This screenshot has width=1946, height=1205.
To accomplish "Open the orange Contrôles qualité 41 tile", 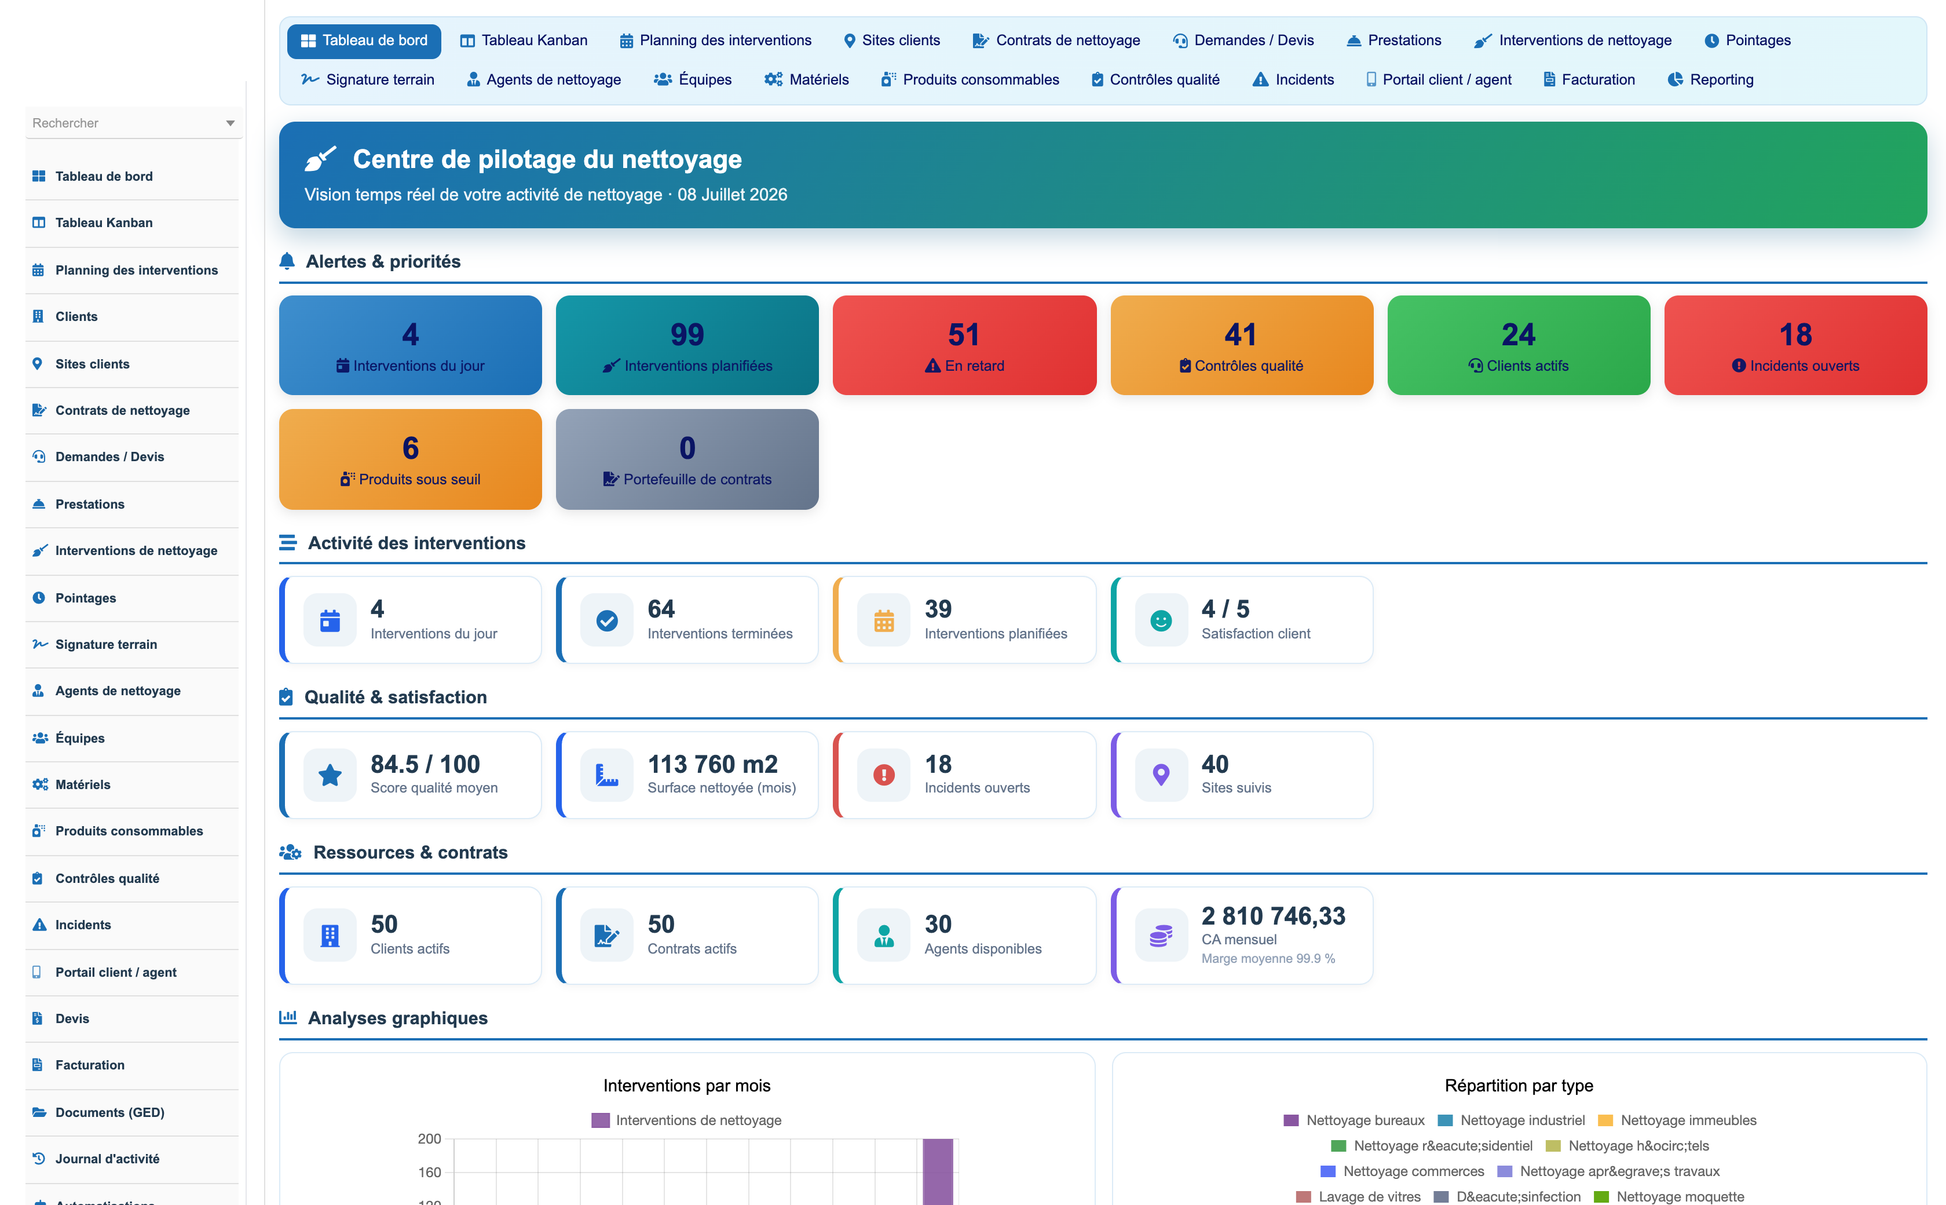I will click(1242, 345).
